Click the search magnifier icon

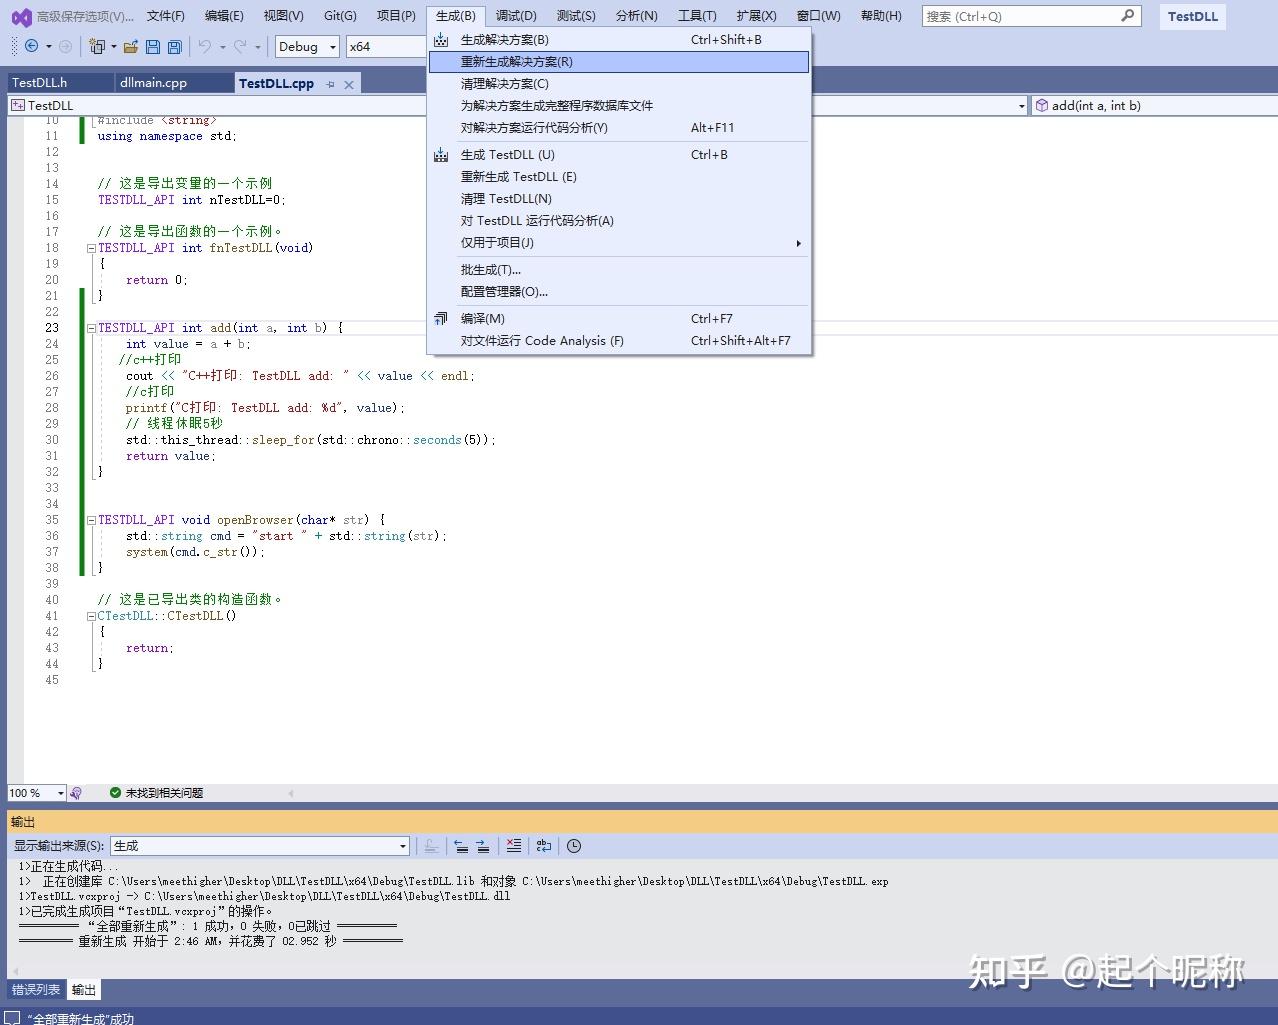1128,15
